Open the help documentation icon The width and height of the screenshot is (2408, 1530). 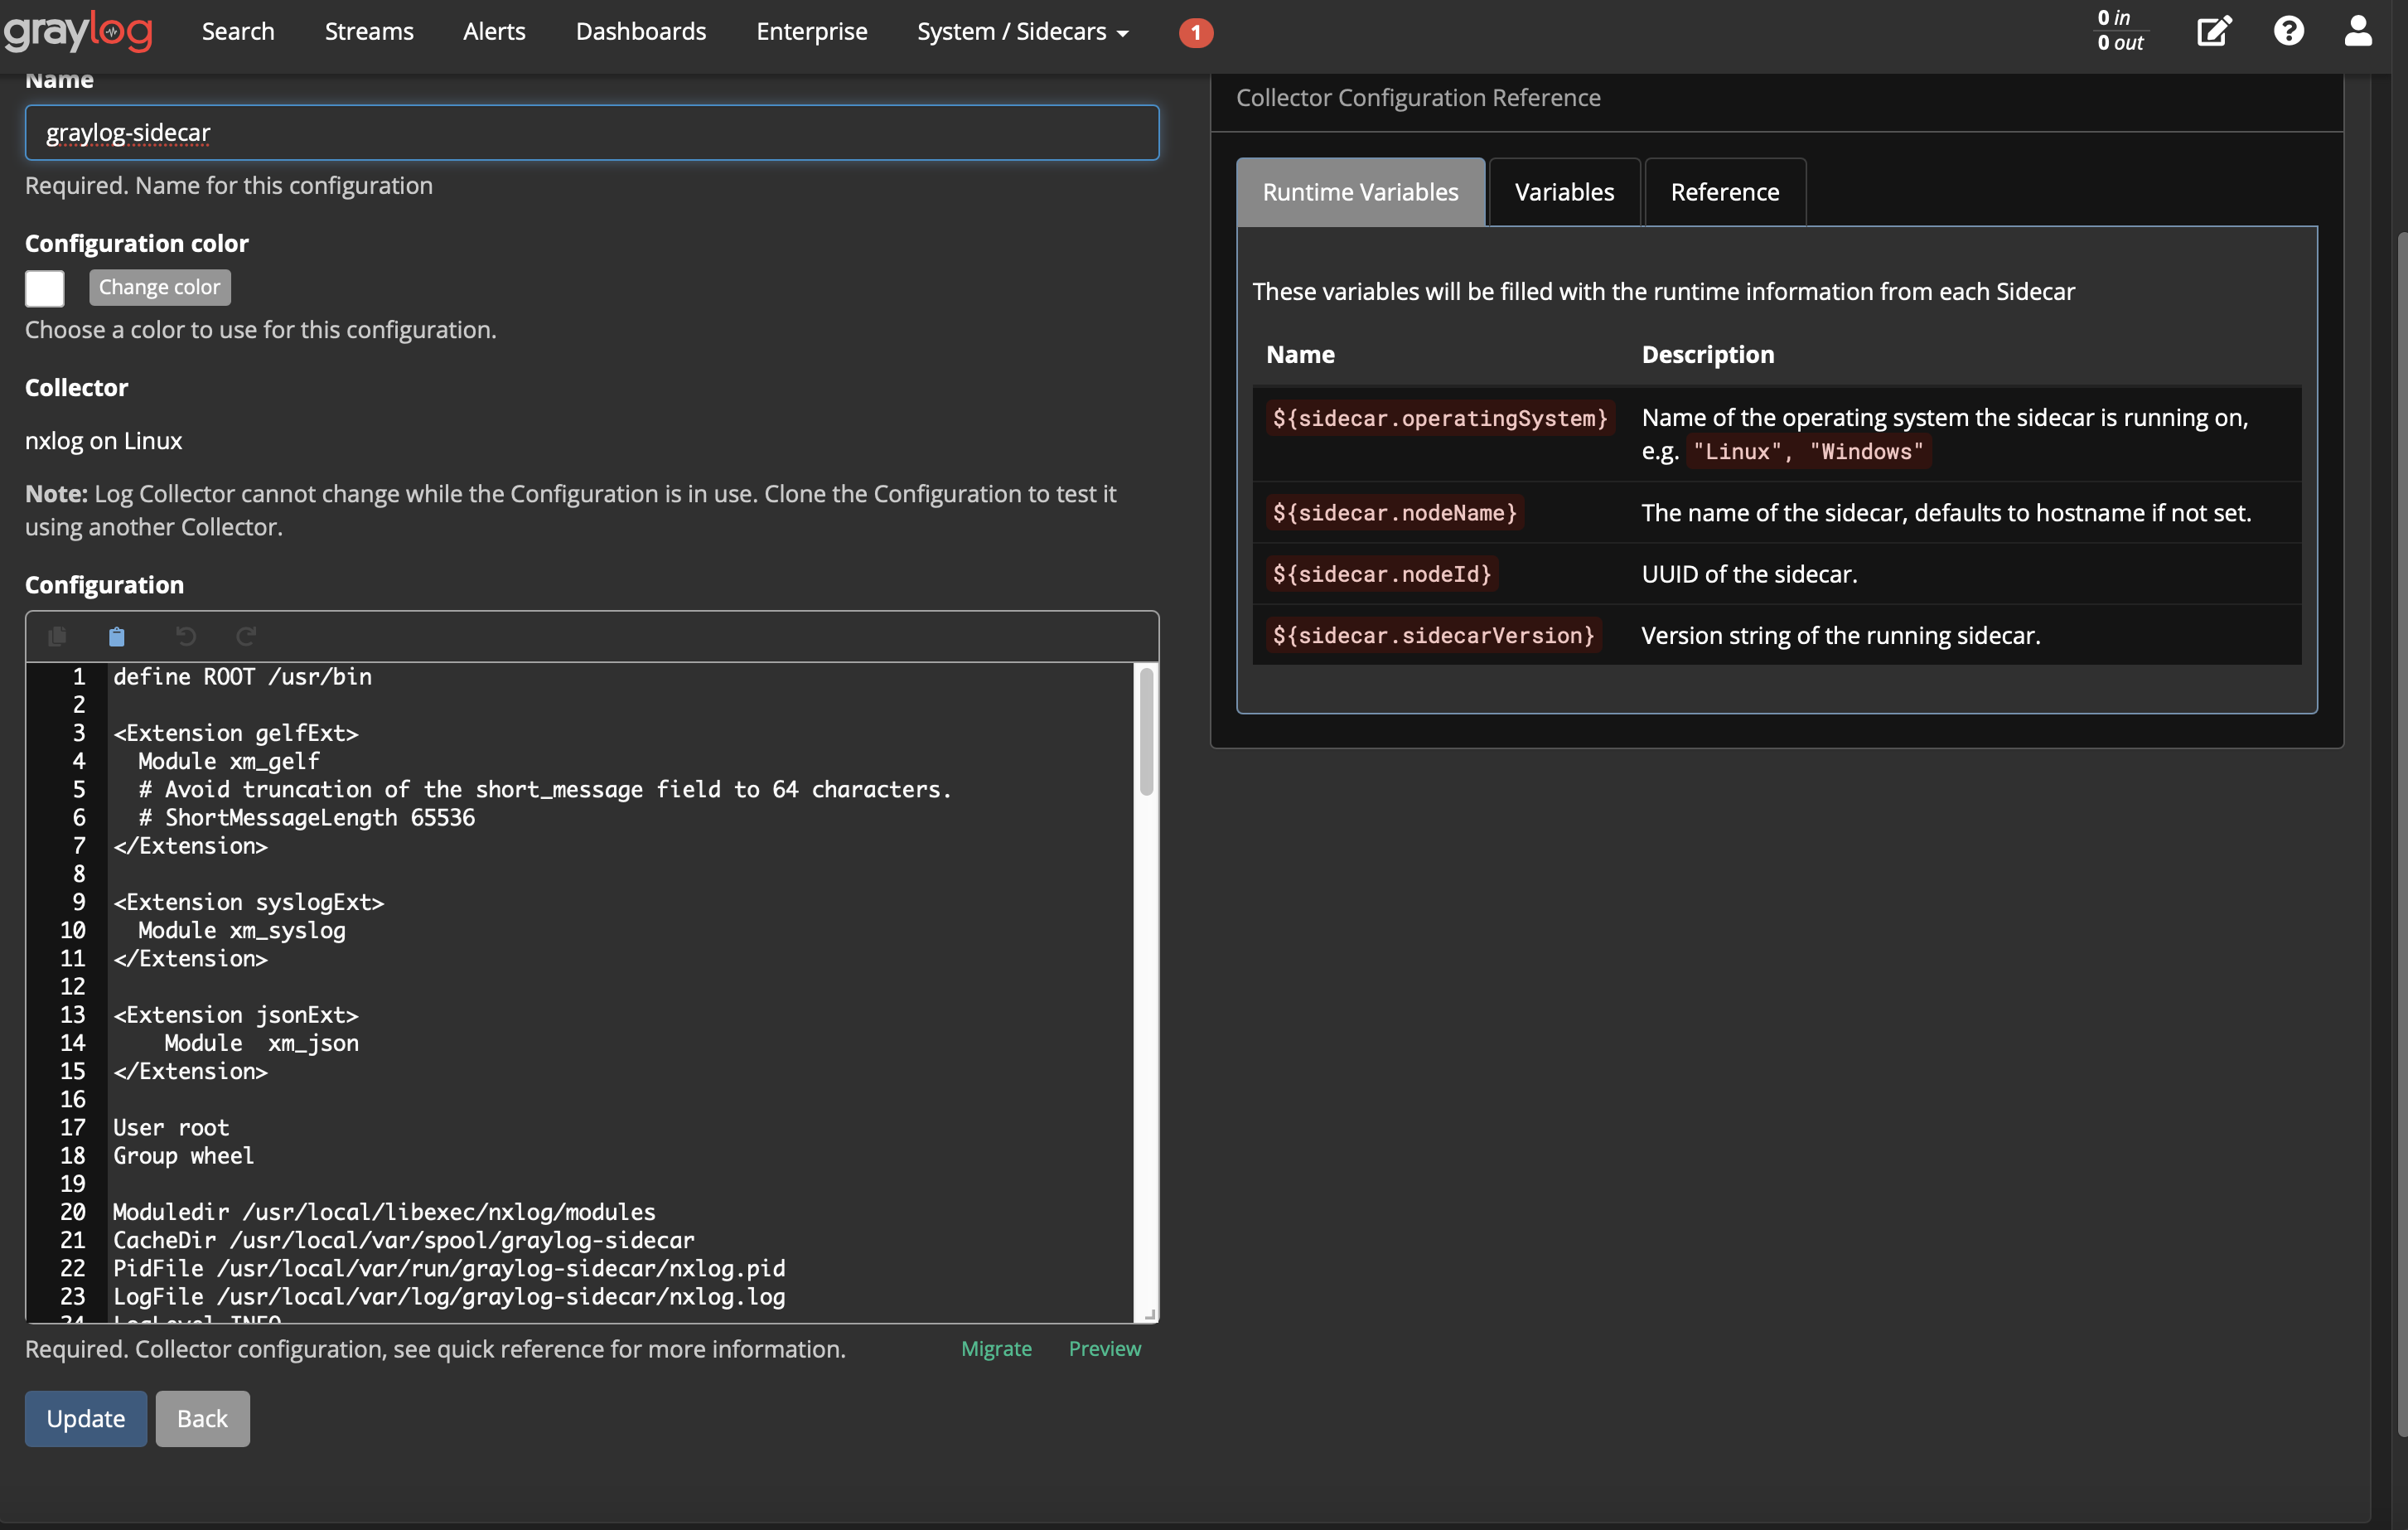[2289, 31]
